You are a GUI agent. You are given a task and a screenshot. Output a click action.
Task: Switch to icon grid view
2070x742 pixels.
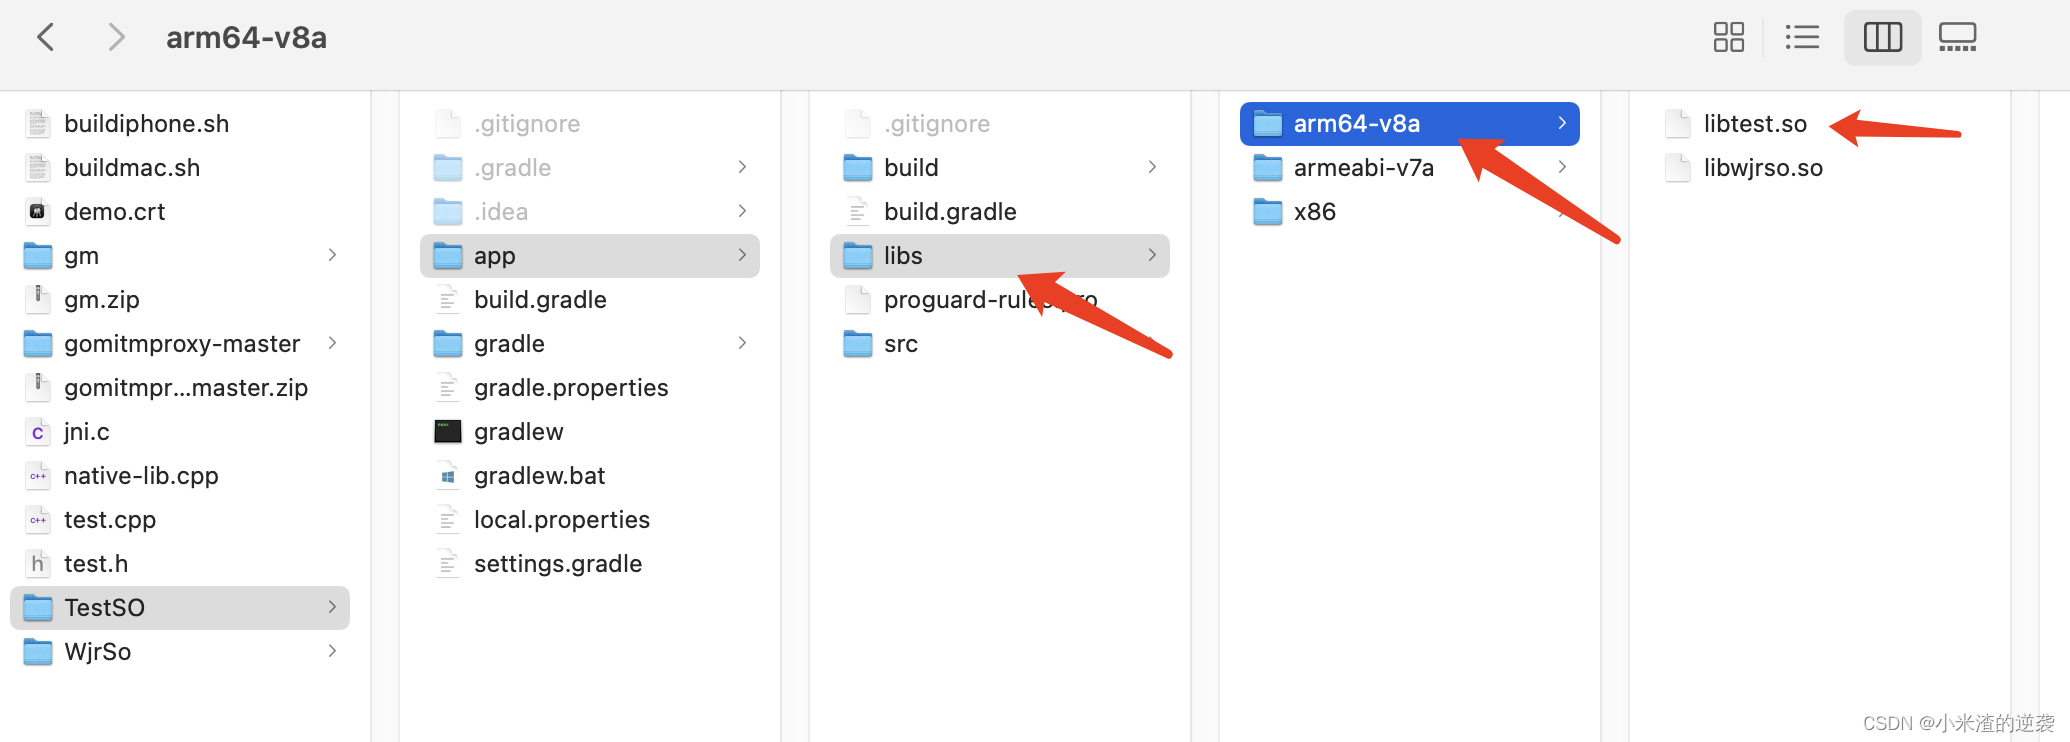(1729, 38)
